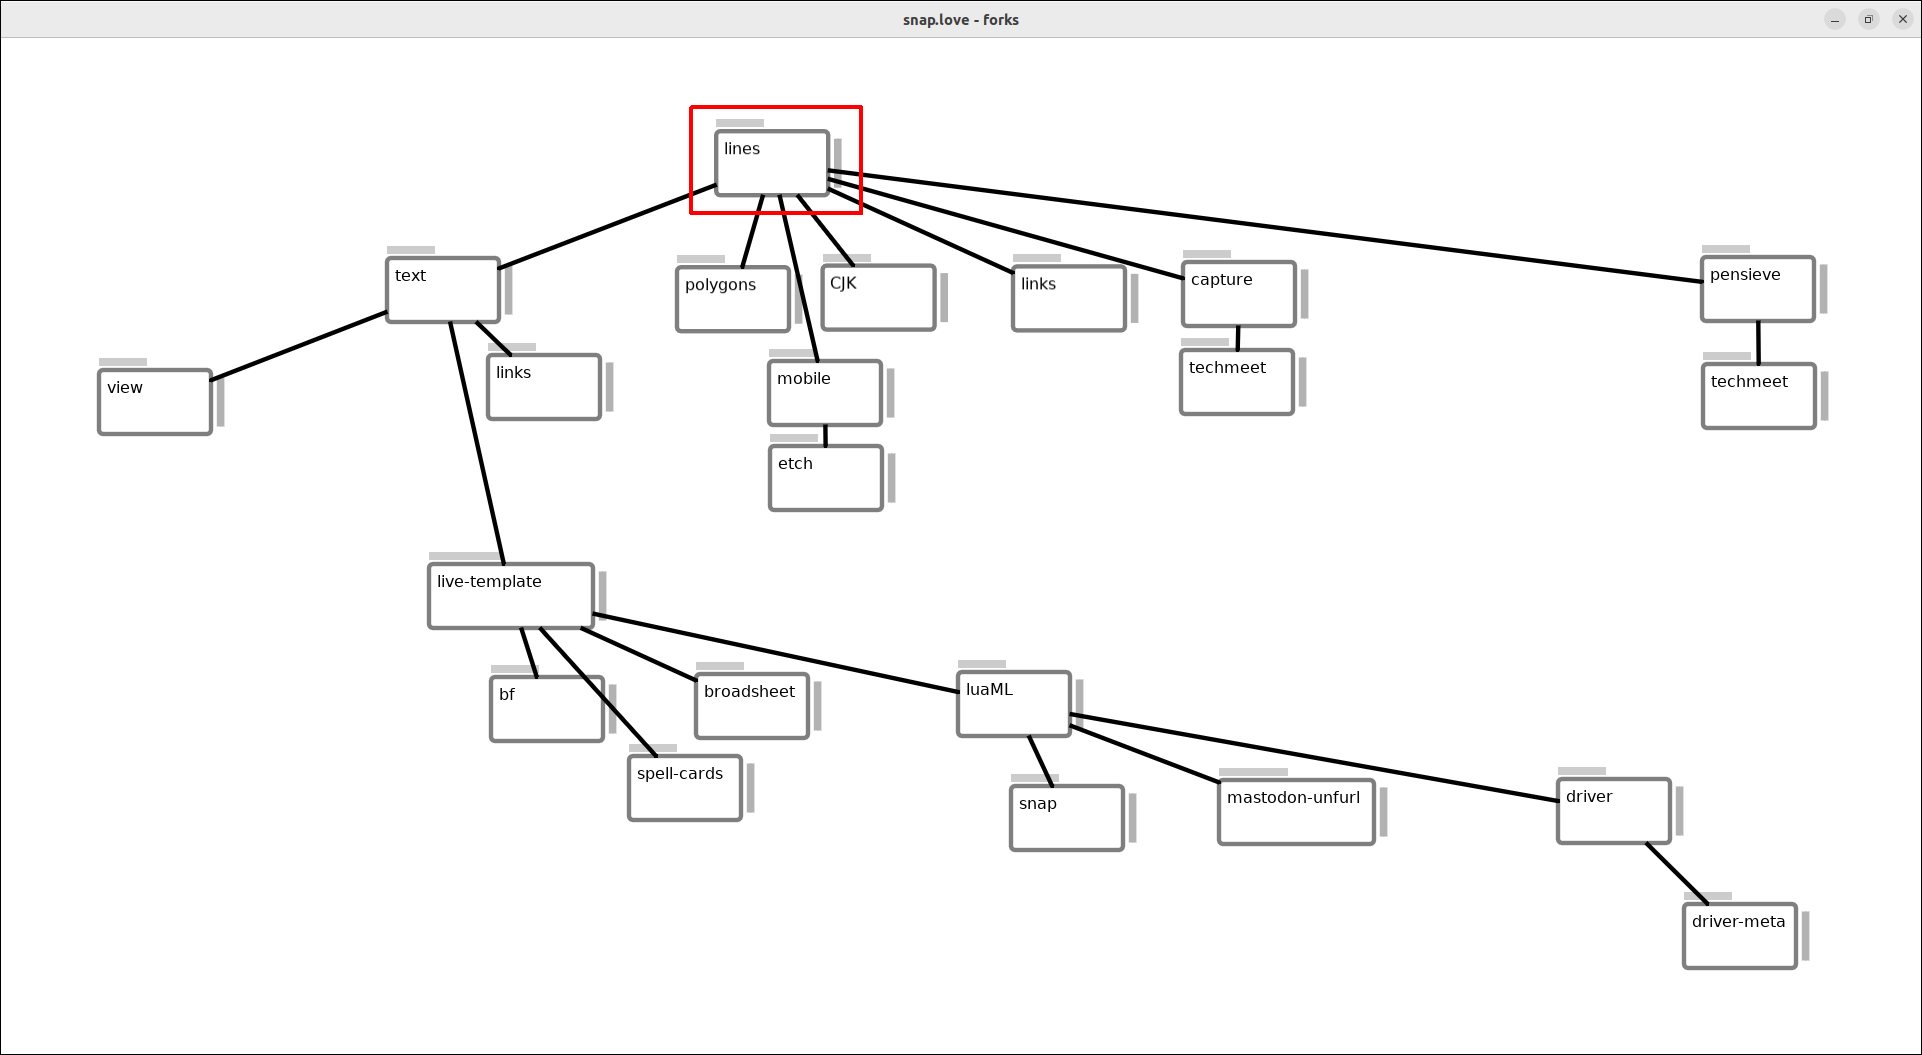
Task: Click the "techmeet" node below pensieve
Action: click(1758, 396)
